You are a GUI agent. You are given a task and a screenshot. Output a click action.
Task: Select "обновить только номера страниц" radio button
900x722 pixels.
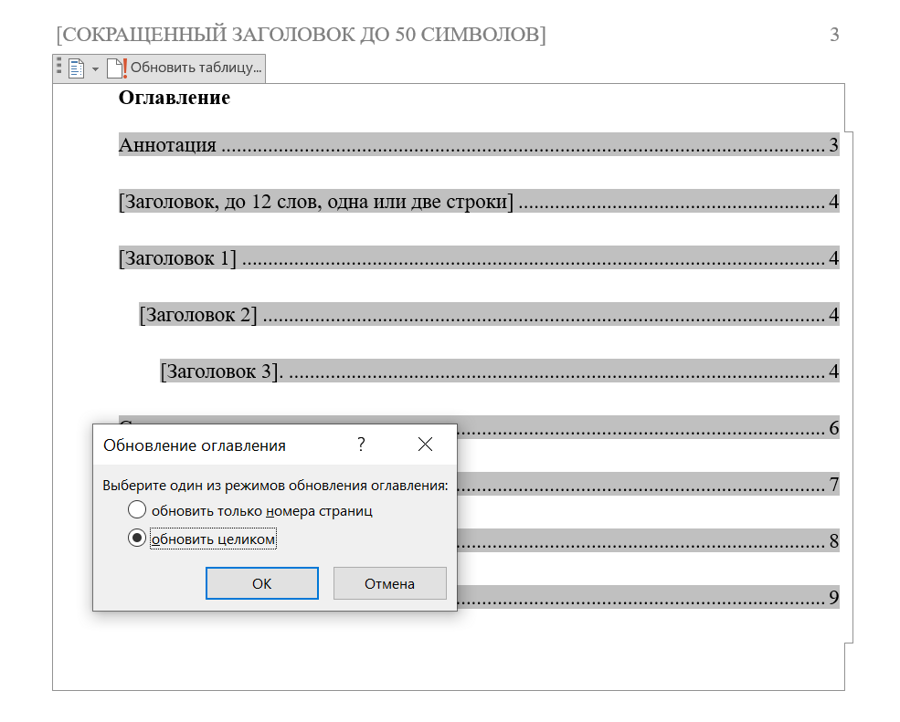tap(137, 510)
